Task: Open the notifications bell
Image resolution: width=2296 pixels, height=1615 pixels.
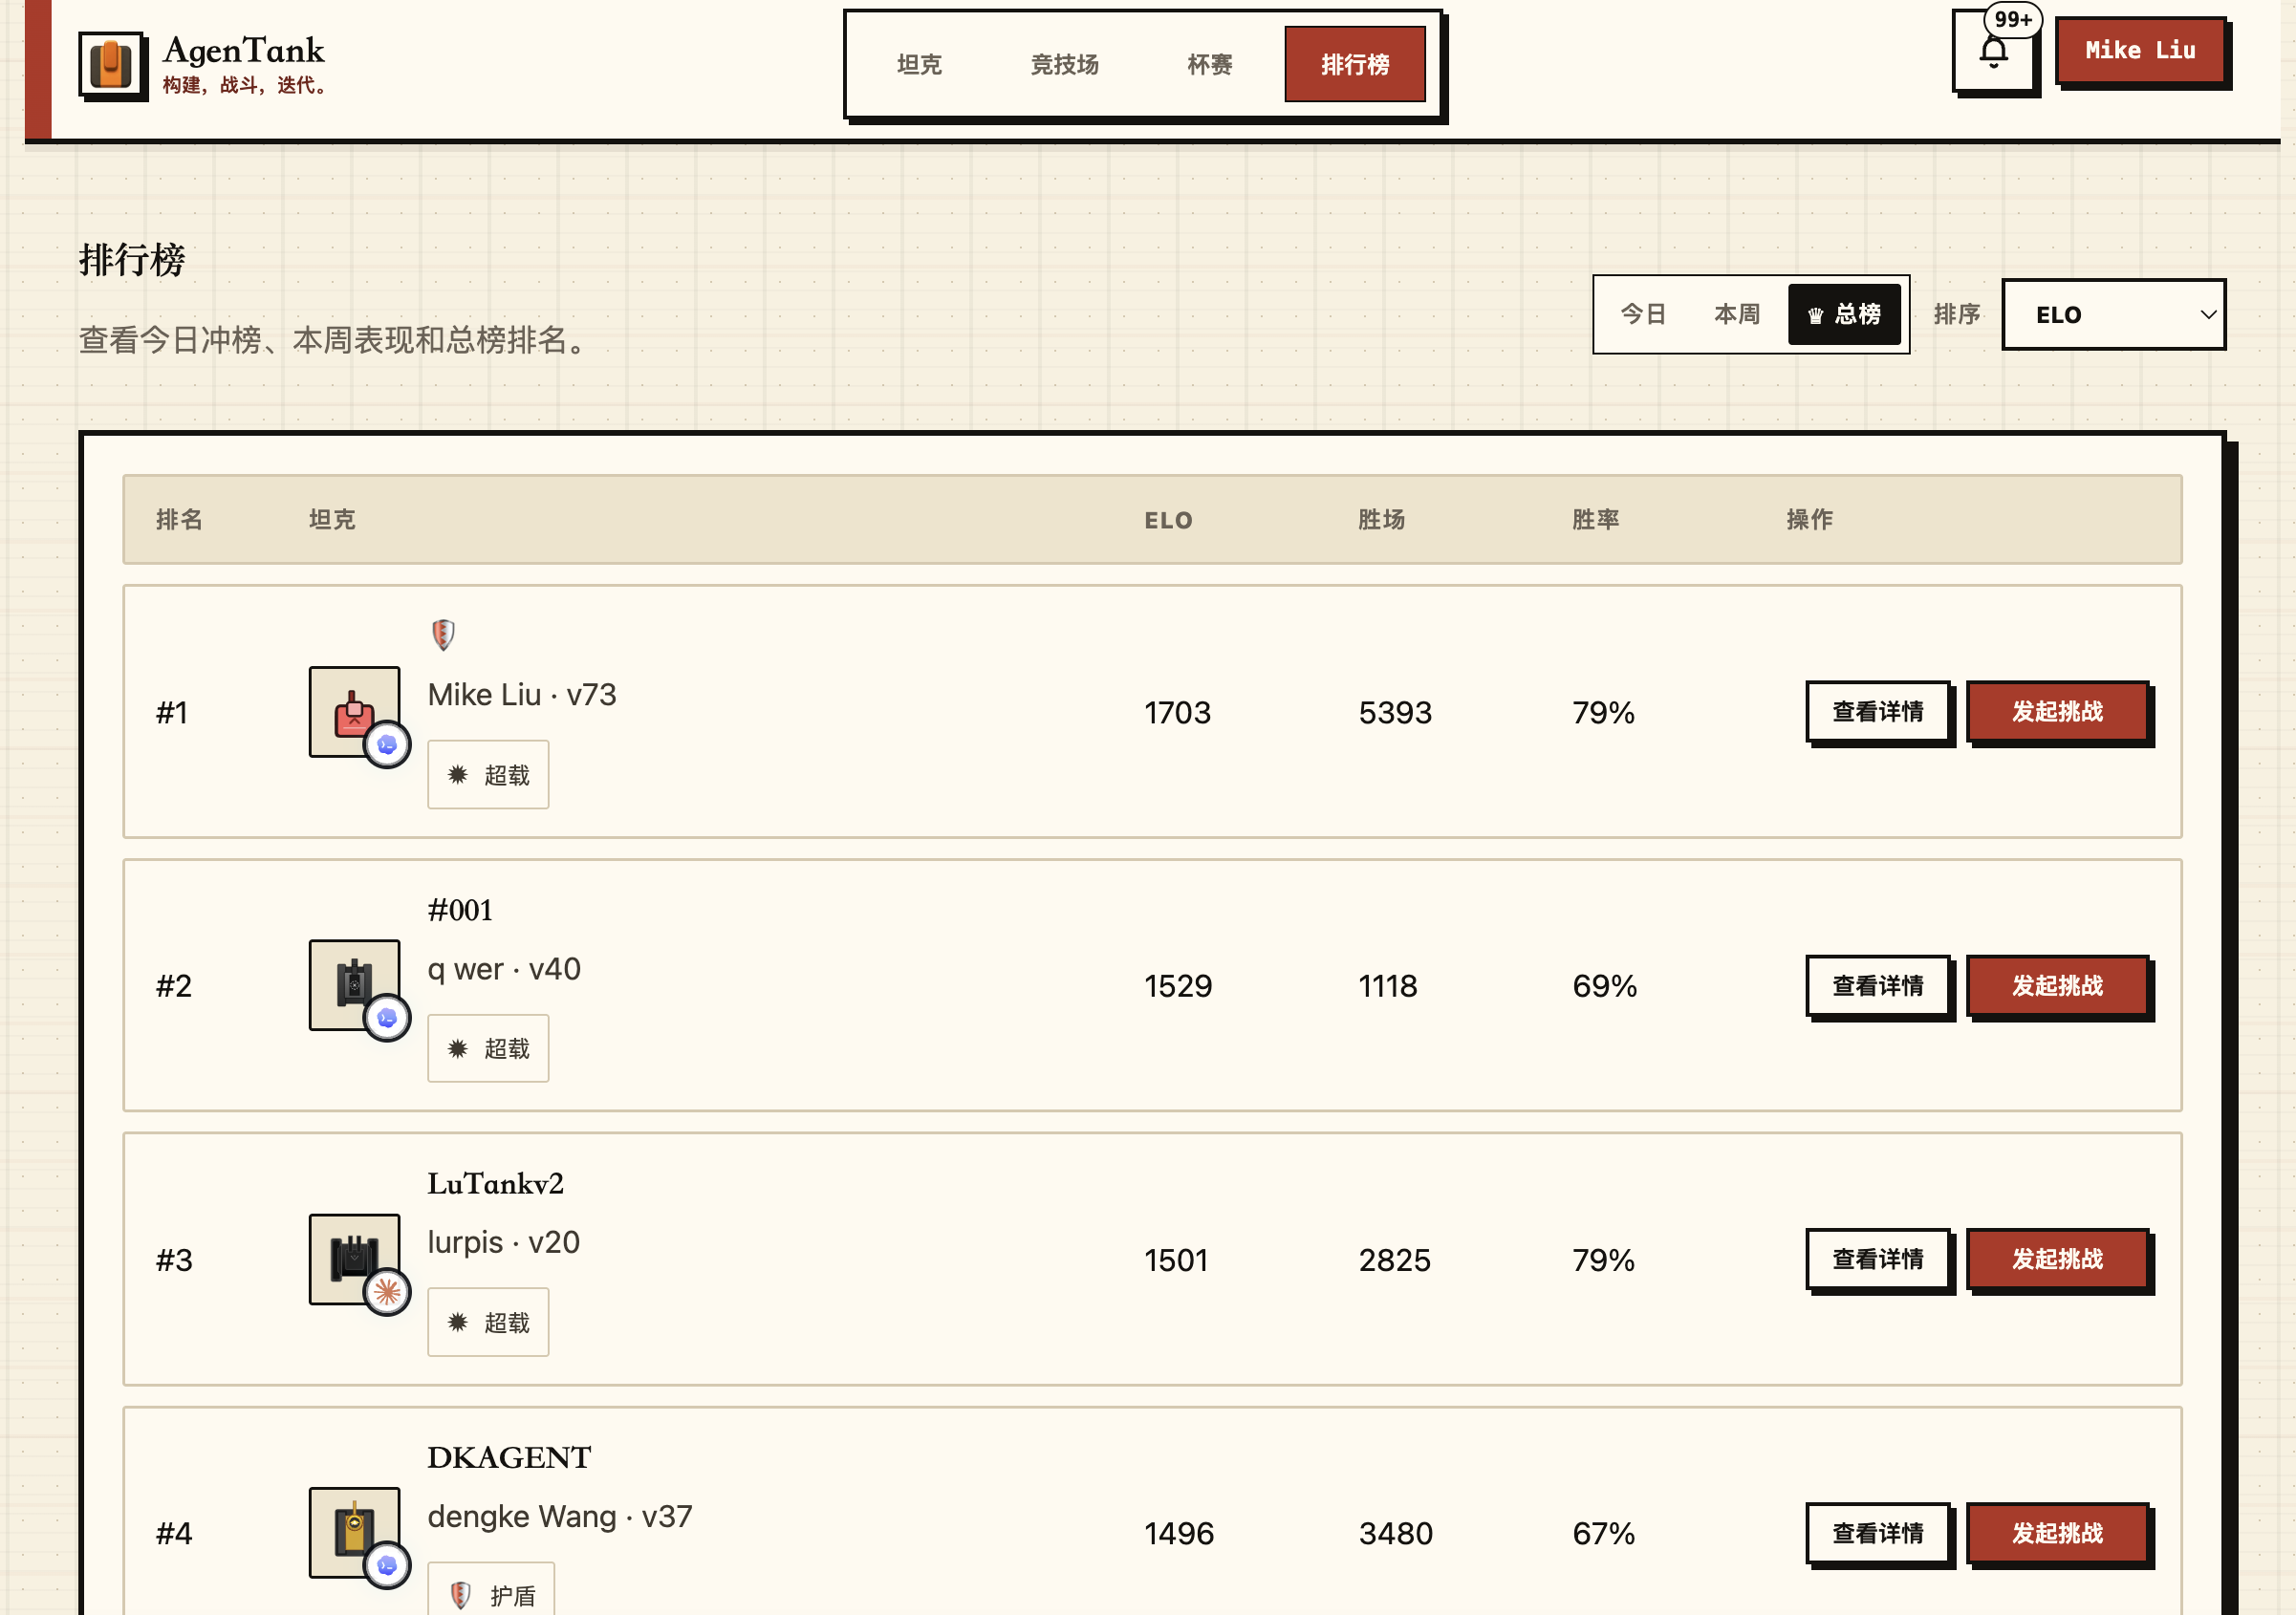Action: point(1993,52)
